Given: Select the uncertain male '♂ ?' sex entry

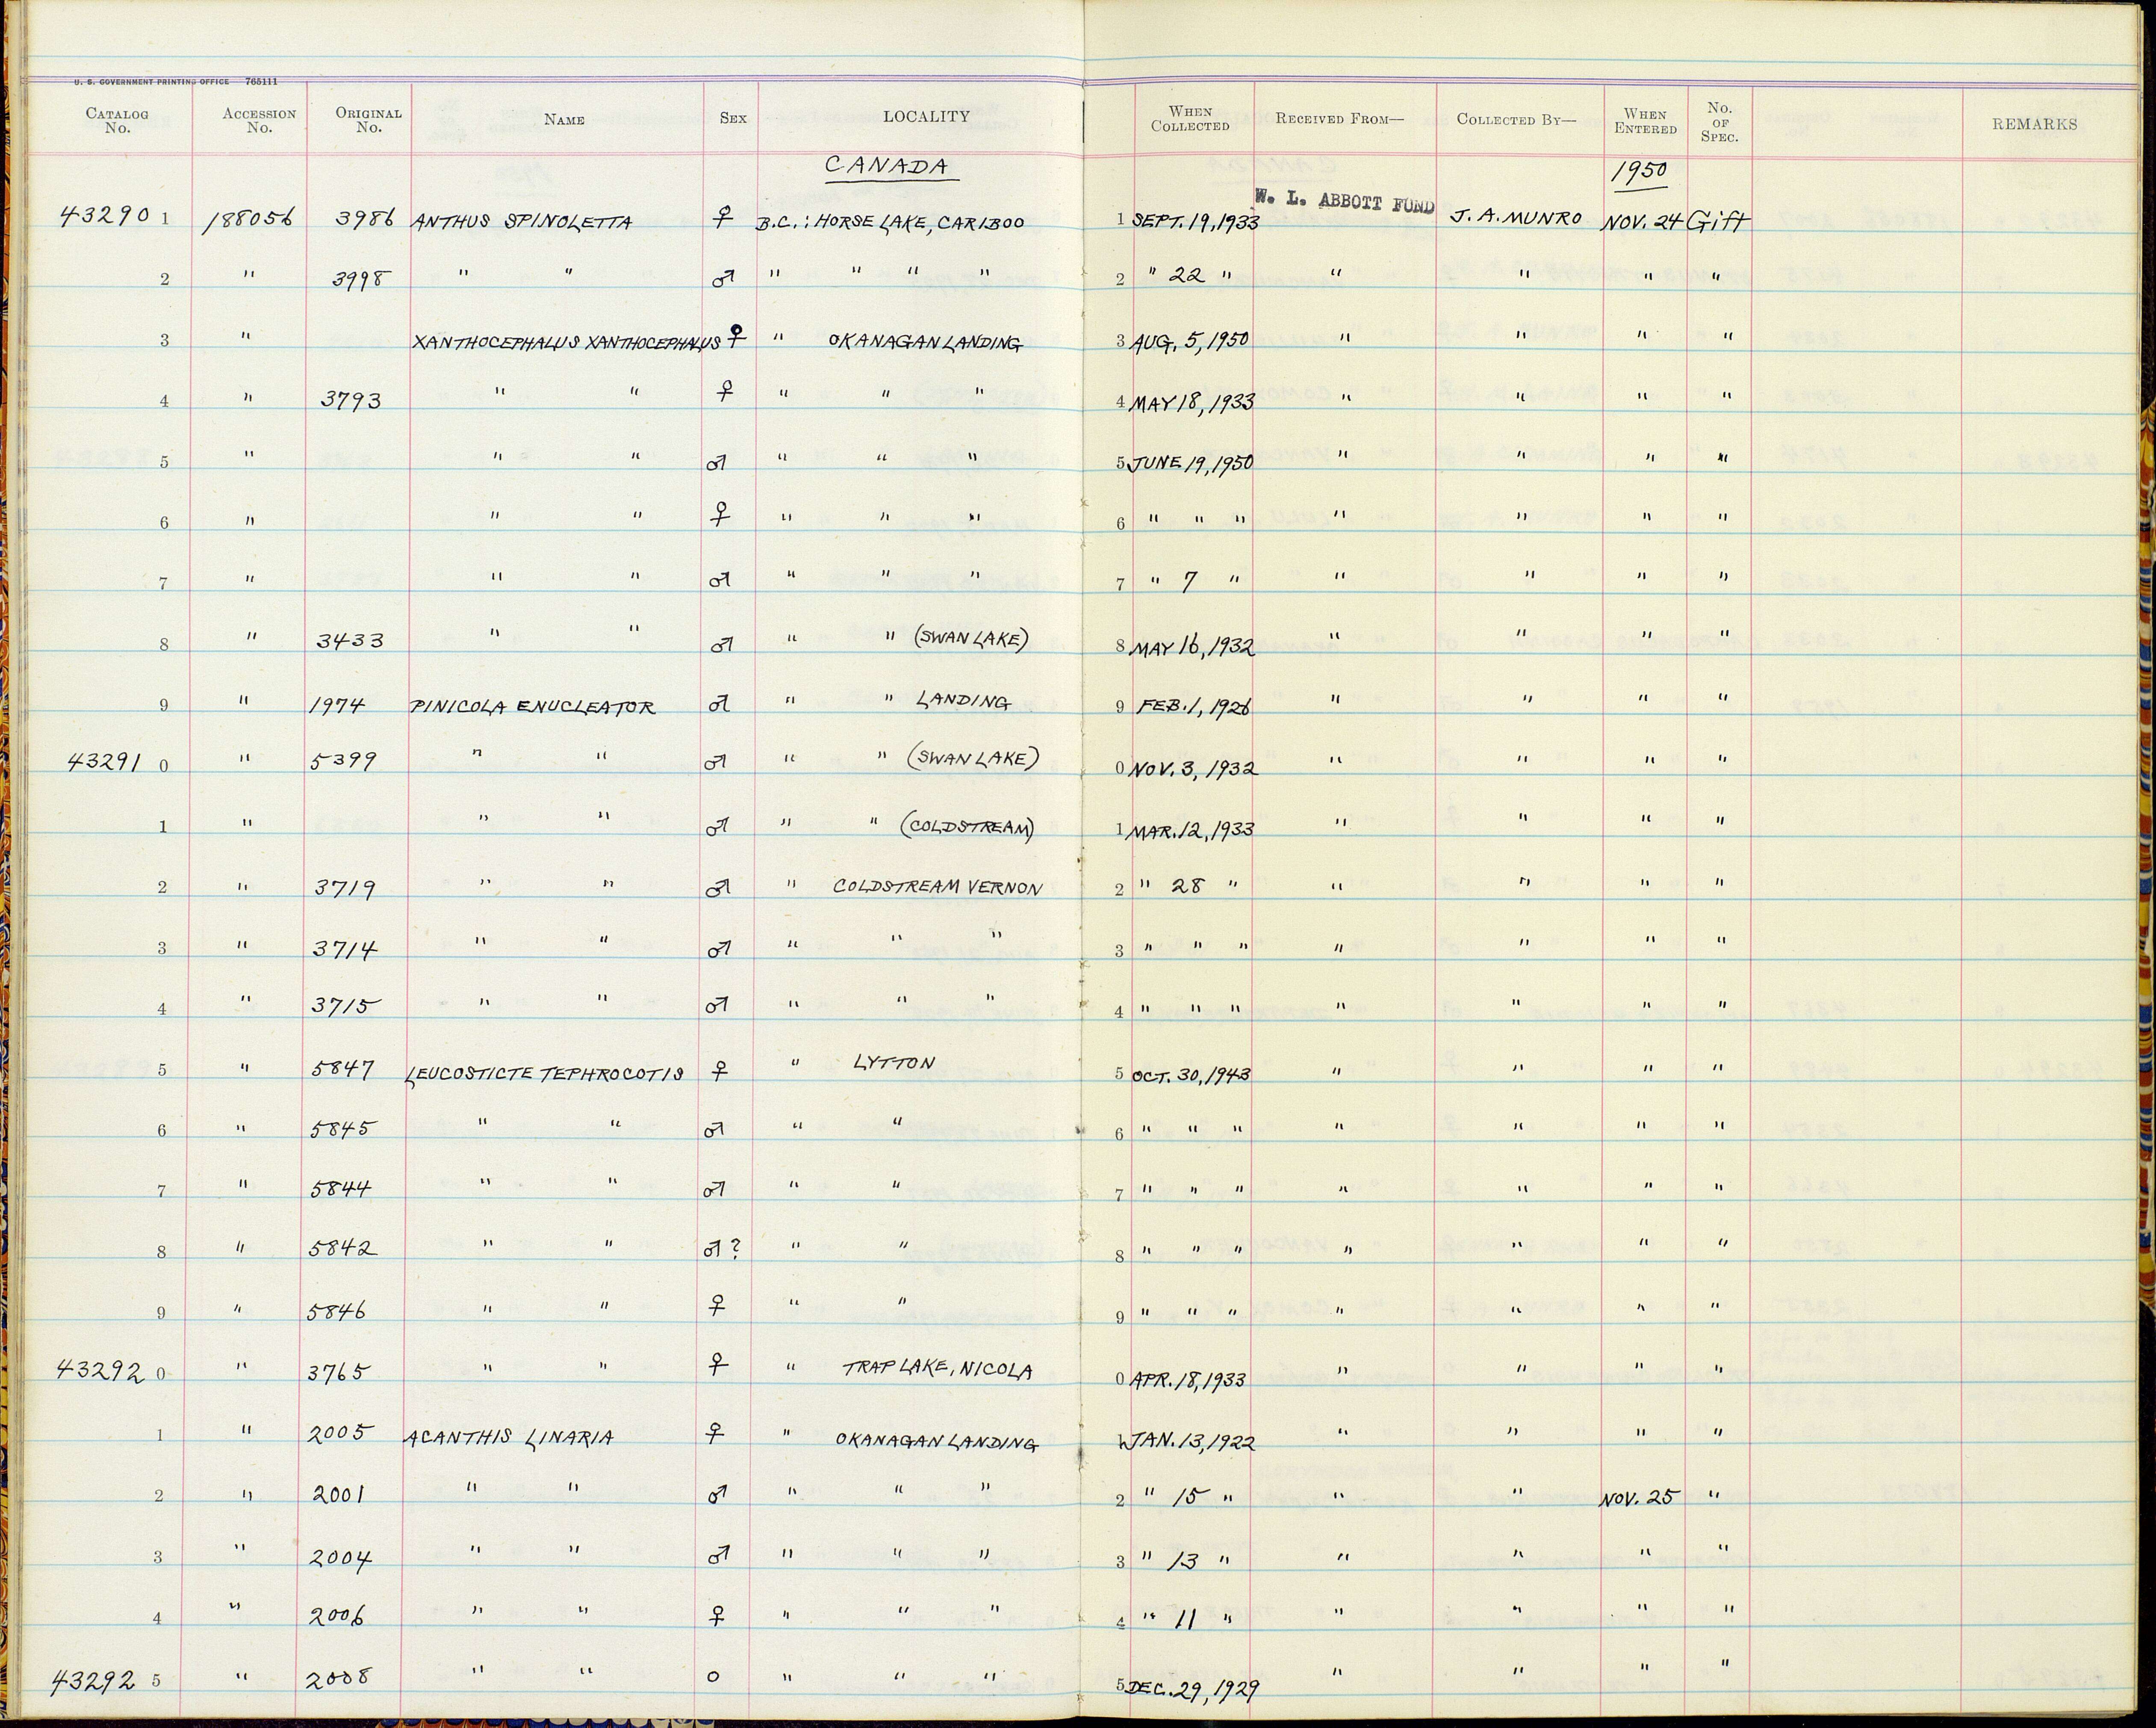Looking at the screenshot, I should (722, 1249).
